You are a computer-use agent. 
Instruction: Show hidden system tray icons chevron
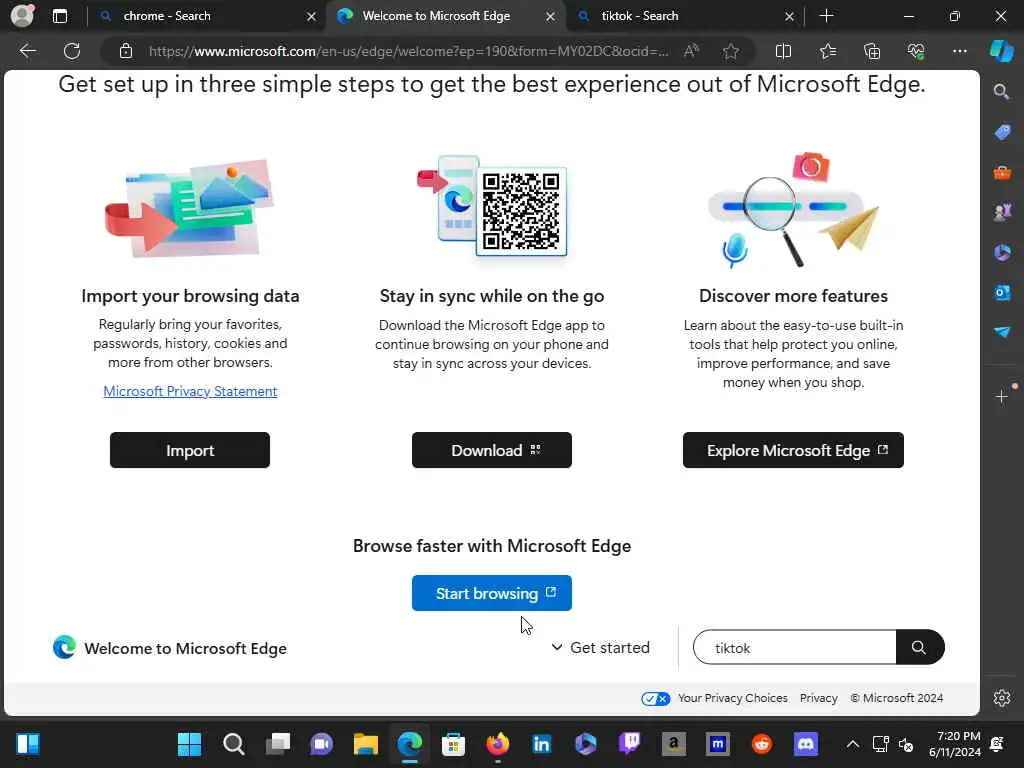point(852,744)
